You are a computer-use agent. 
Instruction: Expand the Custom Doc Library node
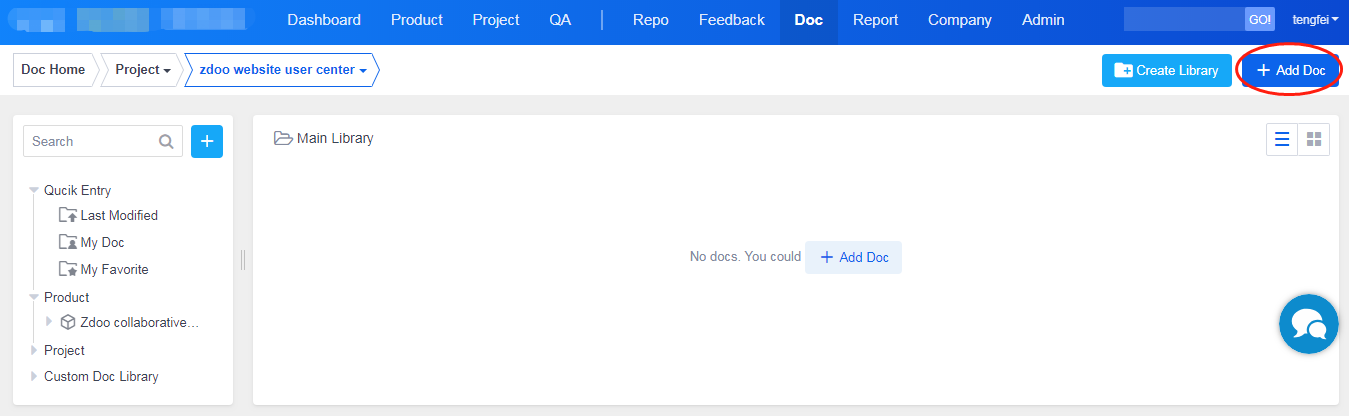pyautogui.click(x=34, y=377)
